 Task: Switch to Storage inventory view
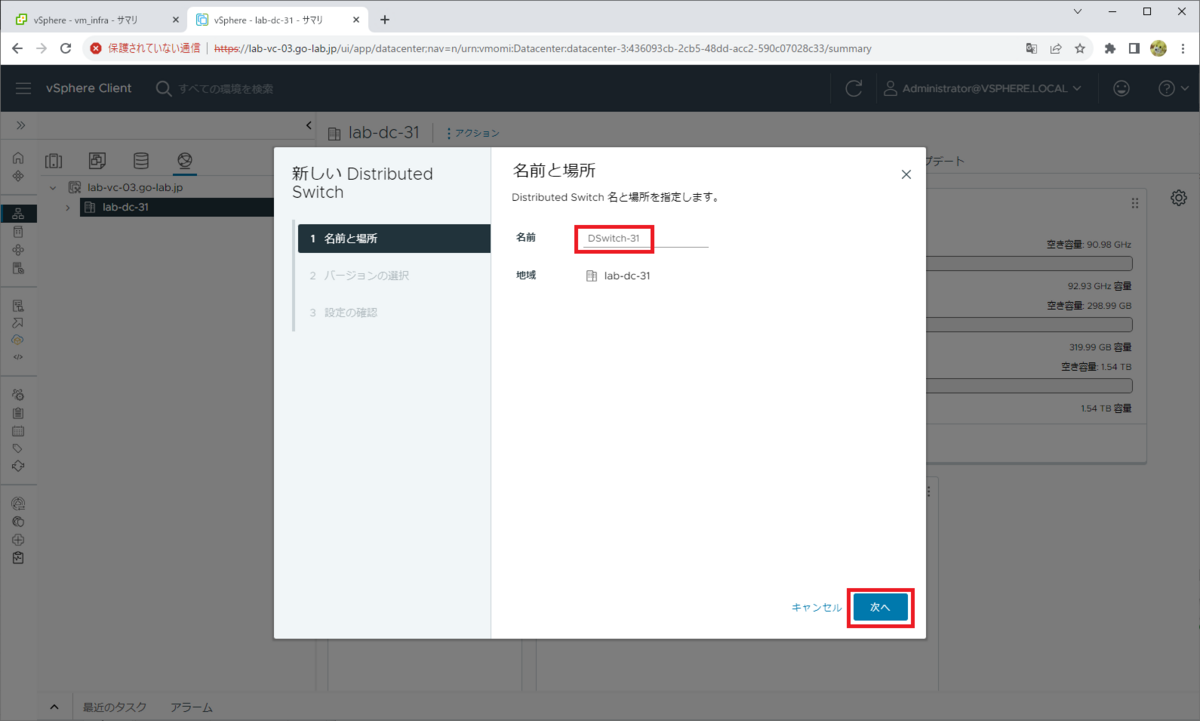141,161
